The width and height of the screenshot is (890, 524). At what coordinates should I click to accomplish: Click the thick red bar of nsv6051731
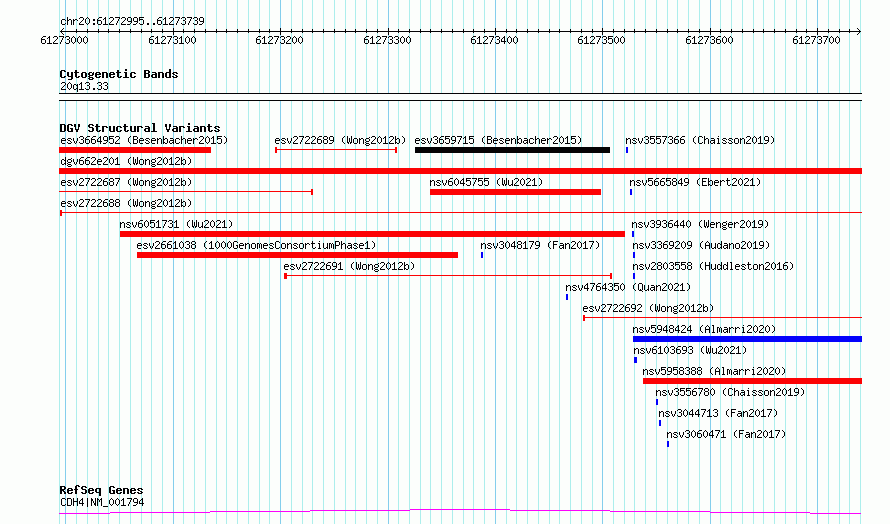pyautogui.click(x=372, y=234)
